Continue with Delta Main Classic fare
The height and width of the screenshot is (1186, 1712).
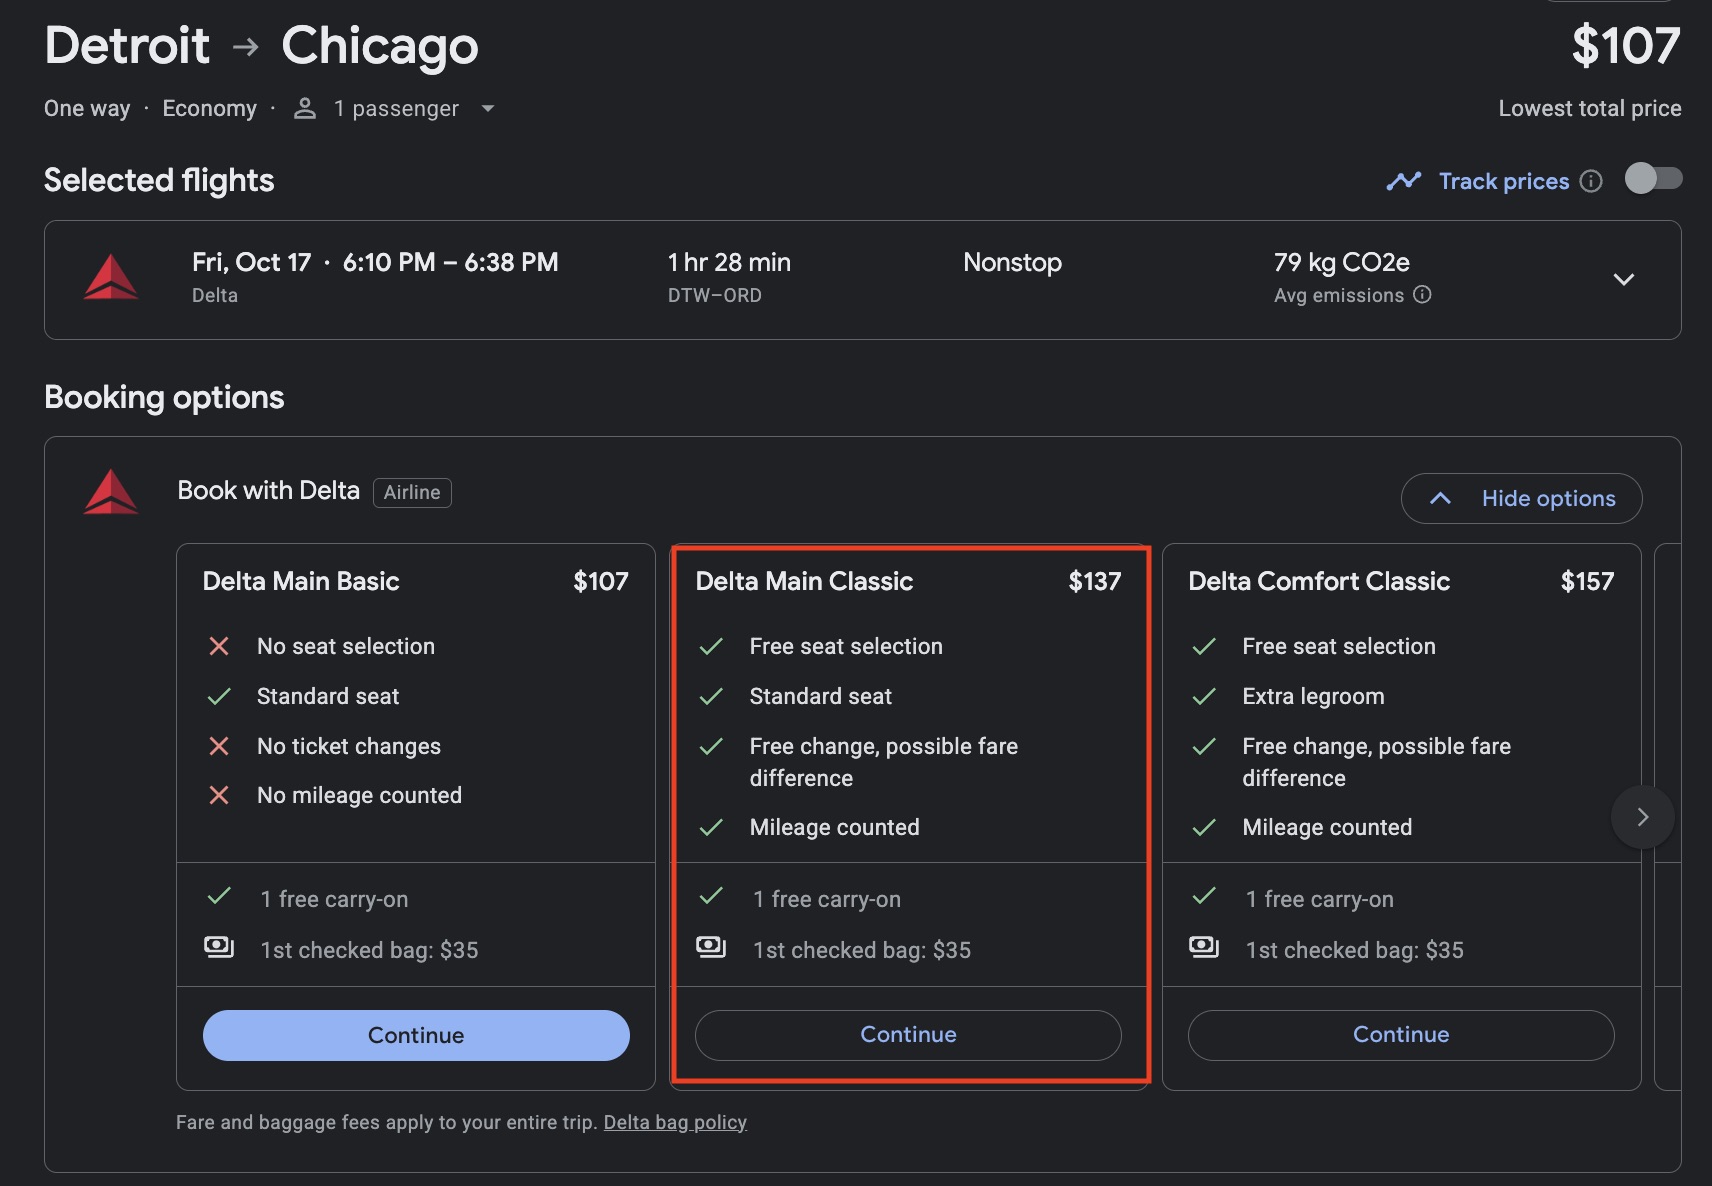click(908, 1034)
